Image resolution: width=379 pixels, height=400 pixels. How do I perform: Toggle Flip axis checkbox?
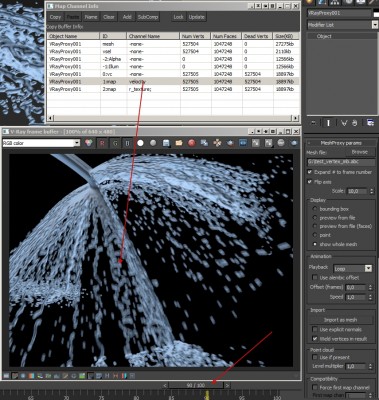[310, 182]
